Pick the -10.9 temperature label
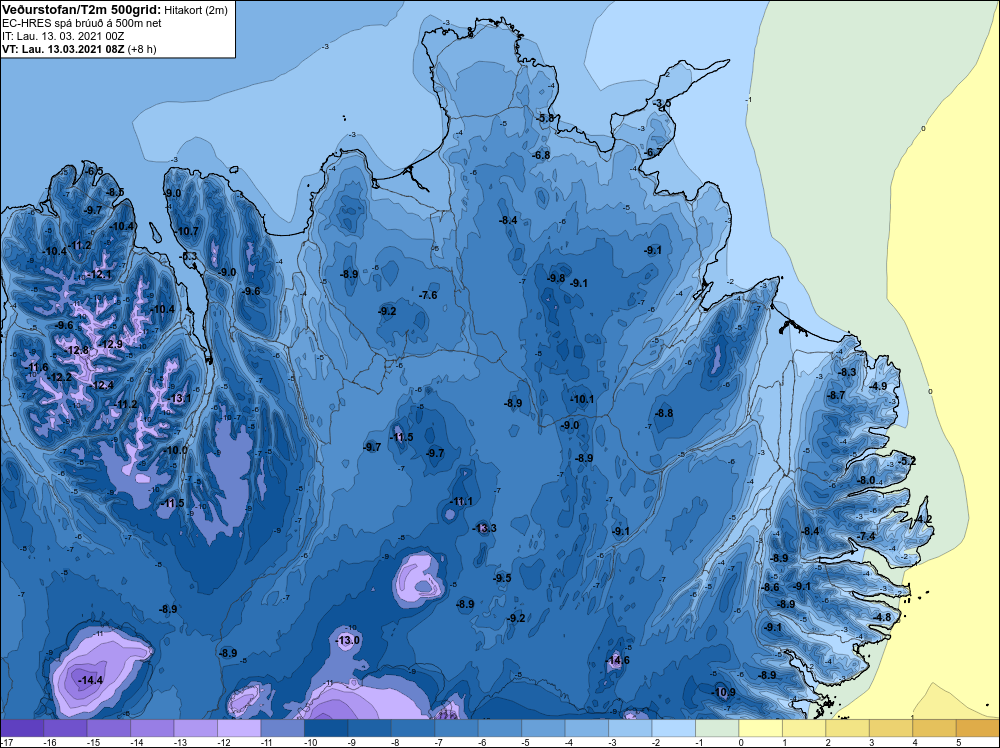The height and width of the screenshot is (748, 1000). pos(723,692)
